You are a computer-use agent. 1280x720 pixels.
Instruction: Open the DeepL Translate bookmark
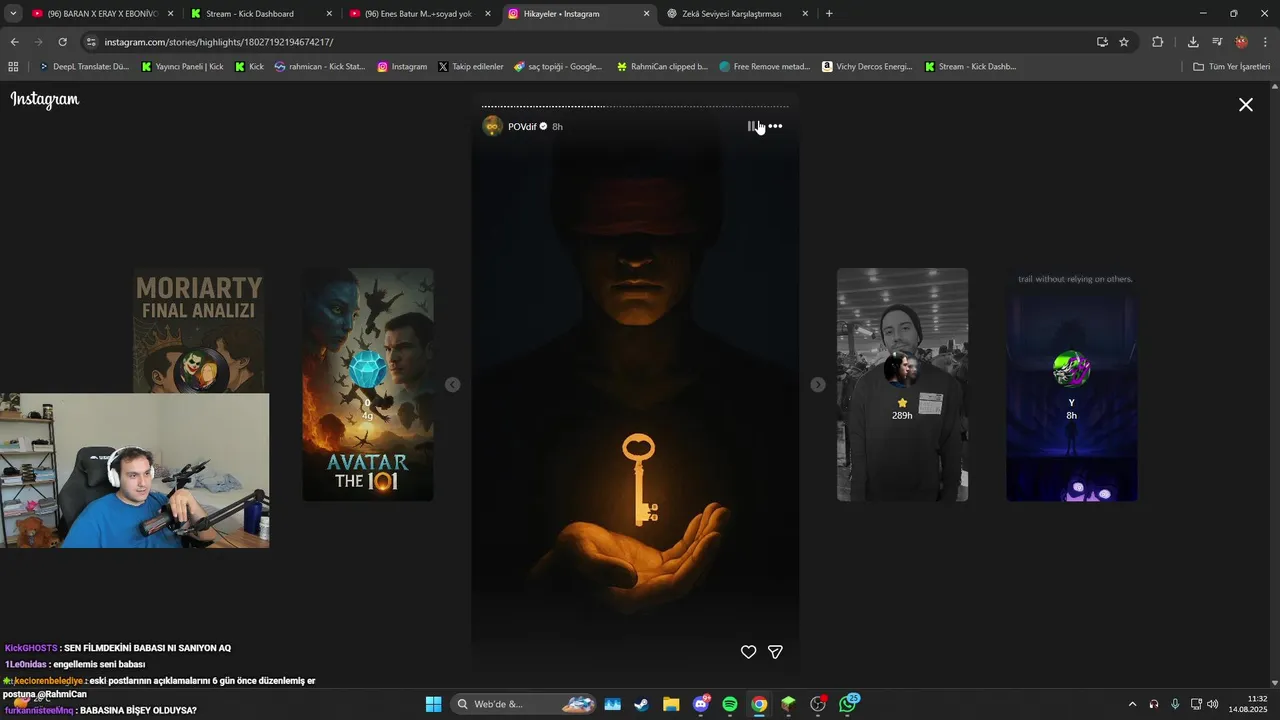[x=83, y=67]
